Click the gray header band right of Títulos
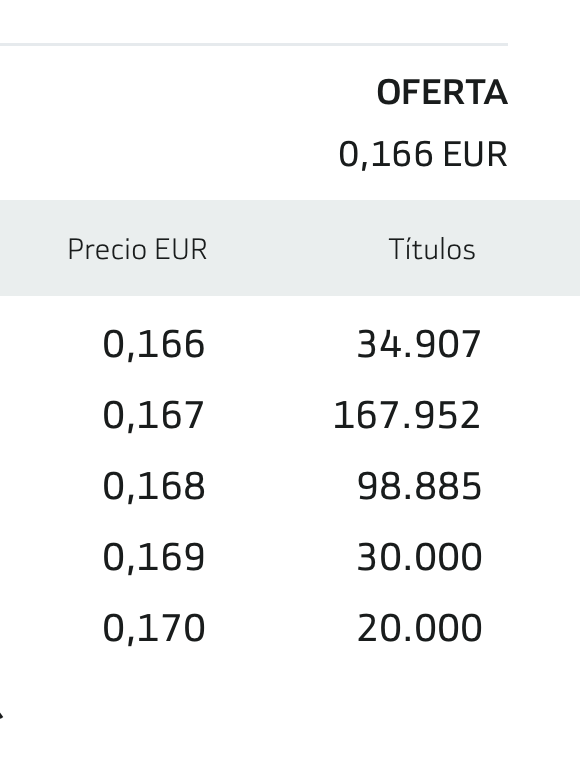This screenshot has height=765, width=580. point(529,248)
